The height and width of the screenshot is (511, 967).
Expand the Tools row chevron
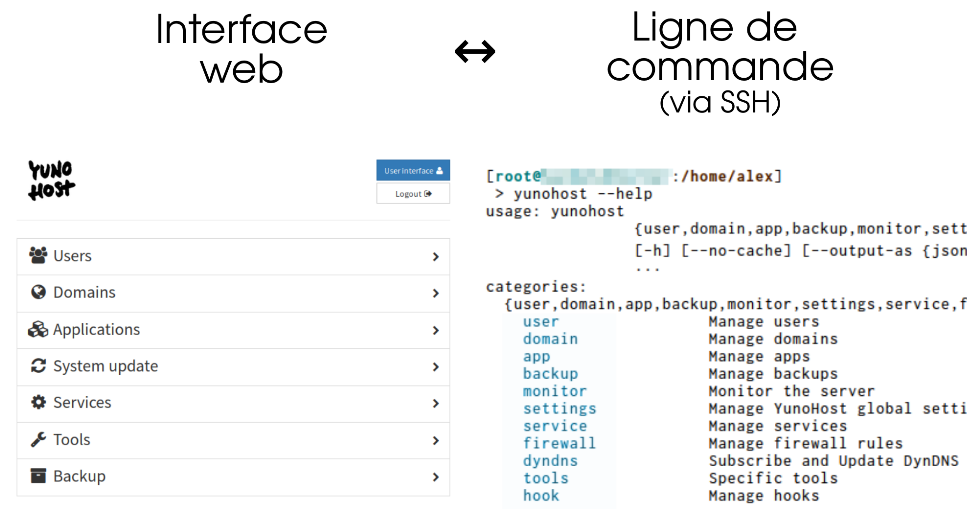coord(435,440)
